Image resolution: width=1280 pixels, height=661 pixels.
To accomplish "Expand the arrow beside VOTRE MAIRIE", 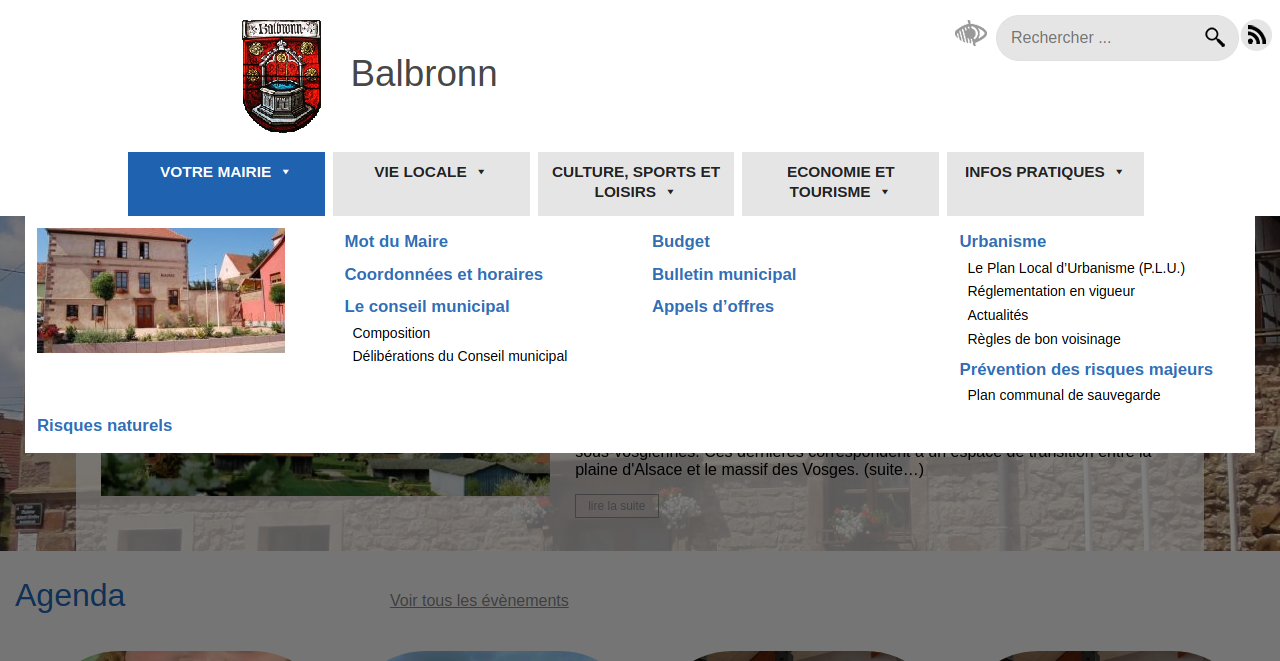I will click(x=286, y=172).
